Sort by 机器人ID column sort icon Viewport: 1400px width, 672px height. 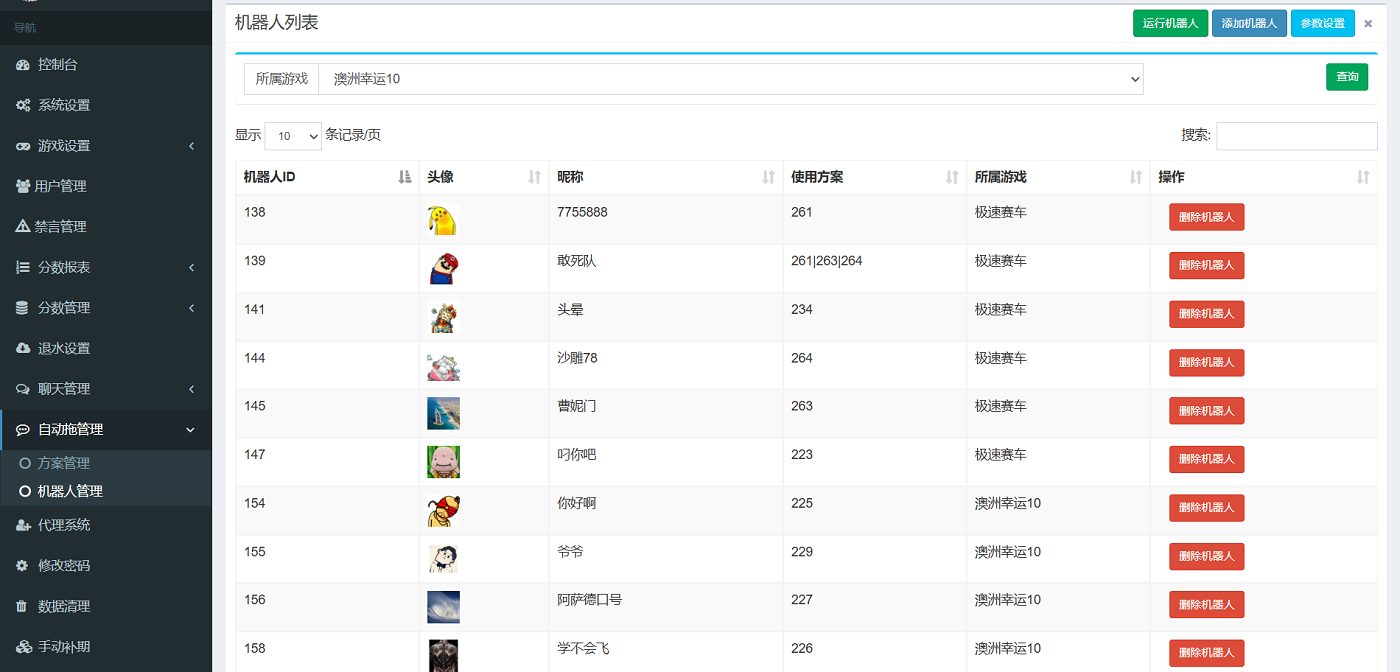(x=404, y=177)
